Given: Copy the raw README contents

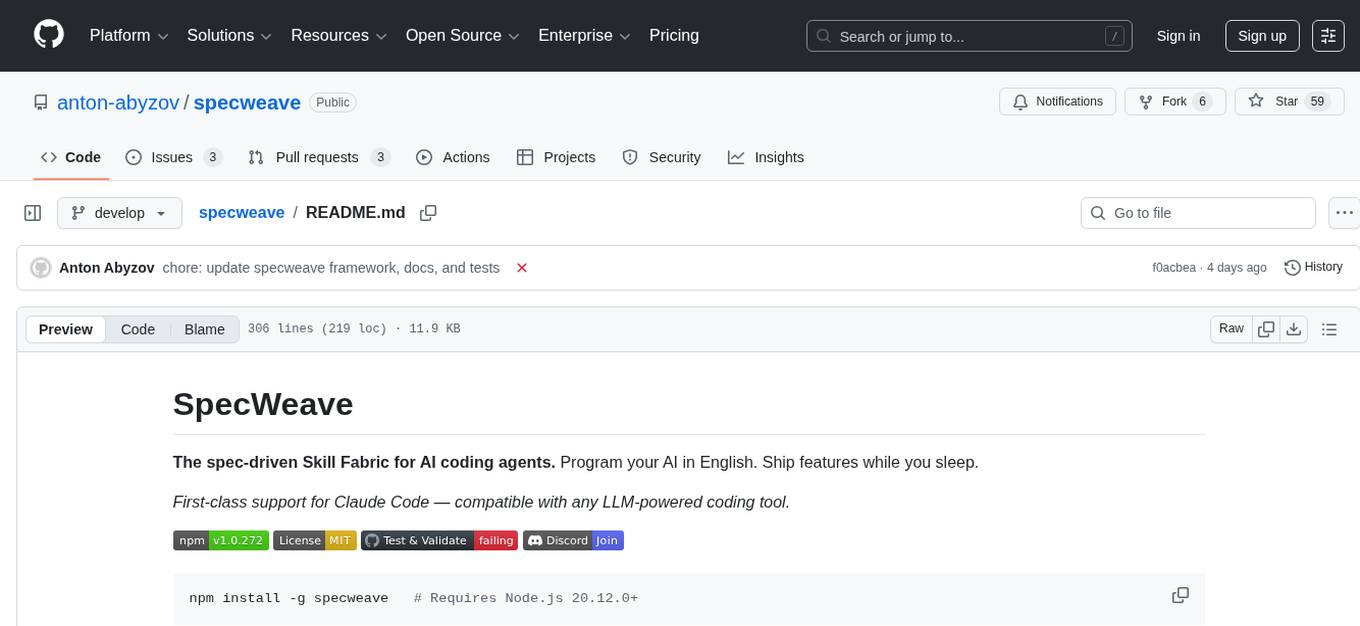Looking at the screenshot, I should 1266,328.
